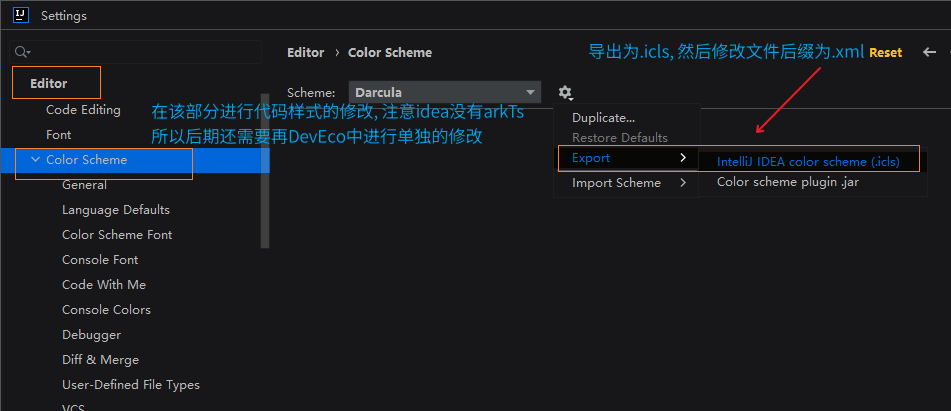This screenshot has width=951, height=411.
Task: Open Debugger color settings
Action: click(x=92, y=335)
